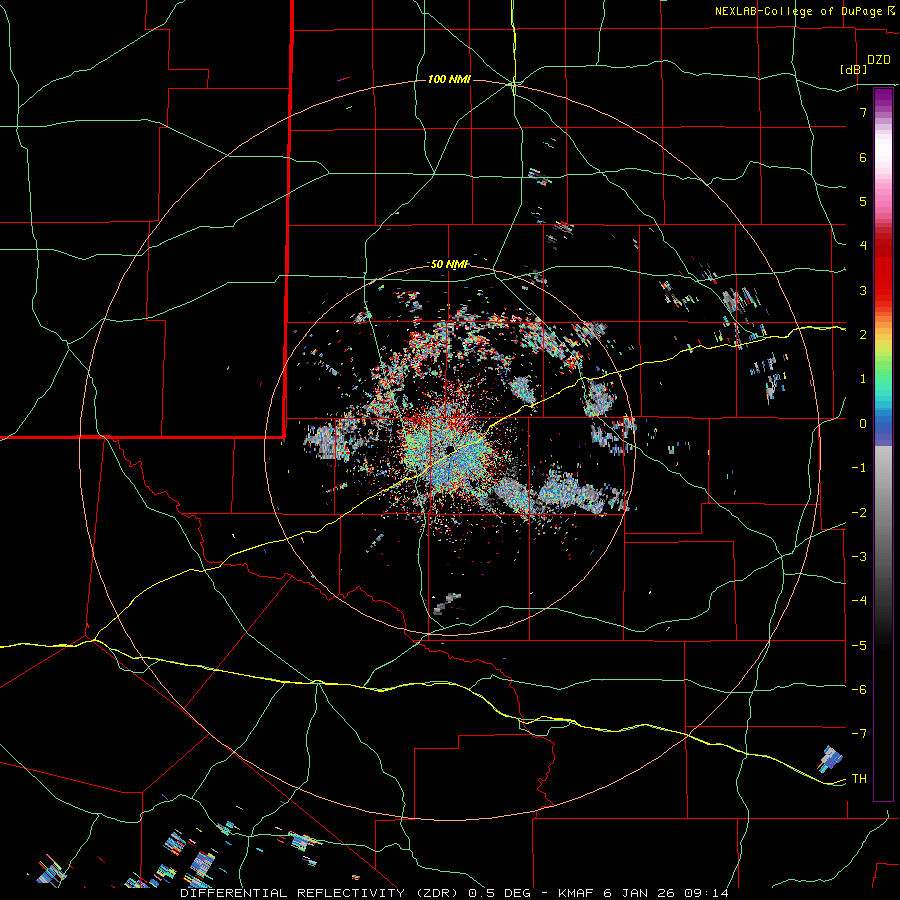Click the 4 value on the ZDR scale
900x900 pixels.
pyautogui.click(x=863, y=246)
